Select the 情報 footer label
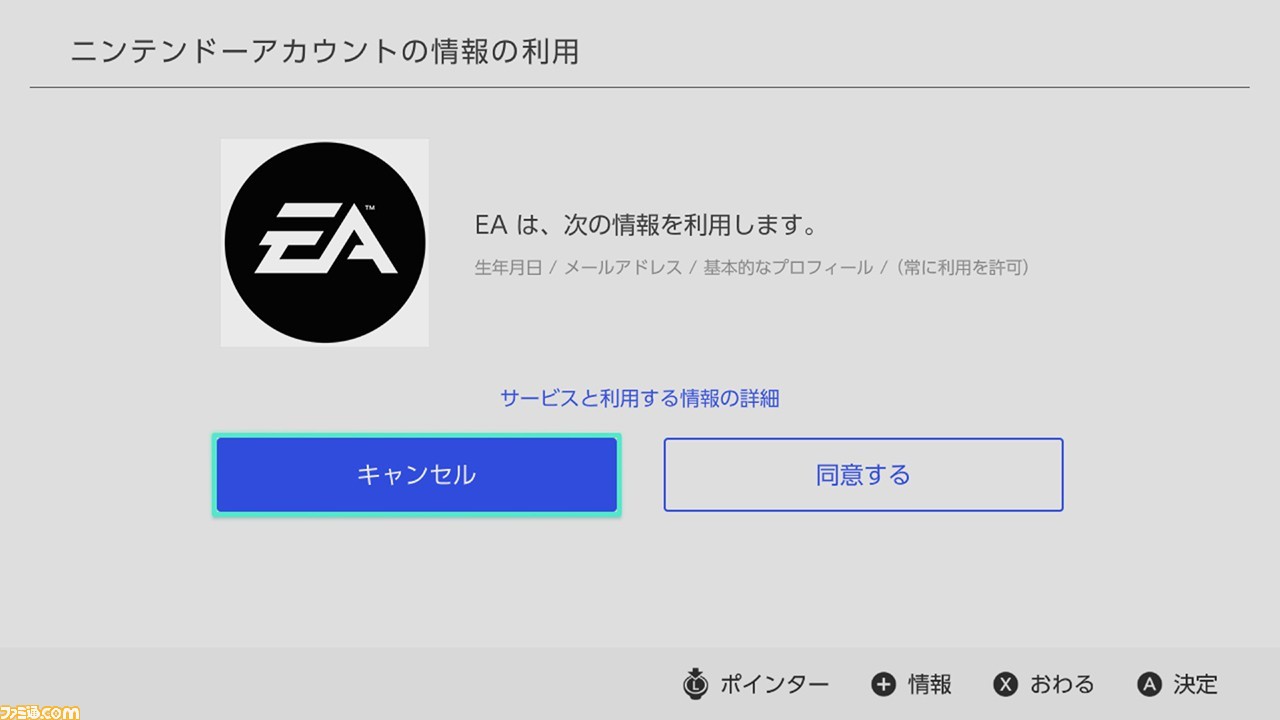The width and height of the screenshot is (1280, 720). click(x=930, y=684)
